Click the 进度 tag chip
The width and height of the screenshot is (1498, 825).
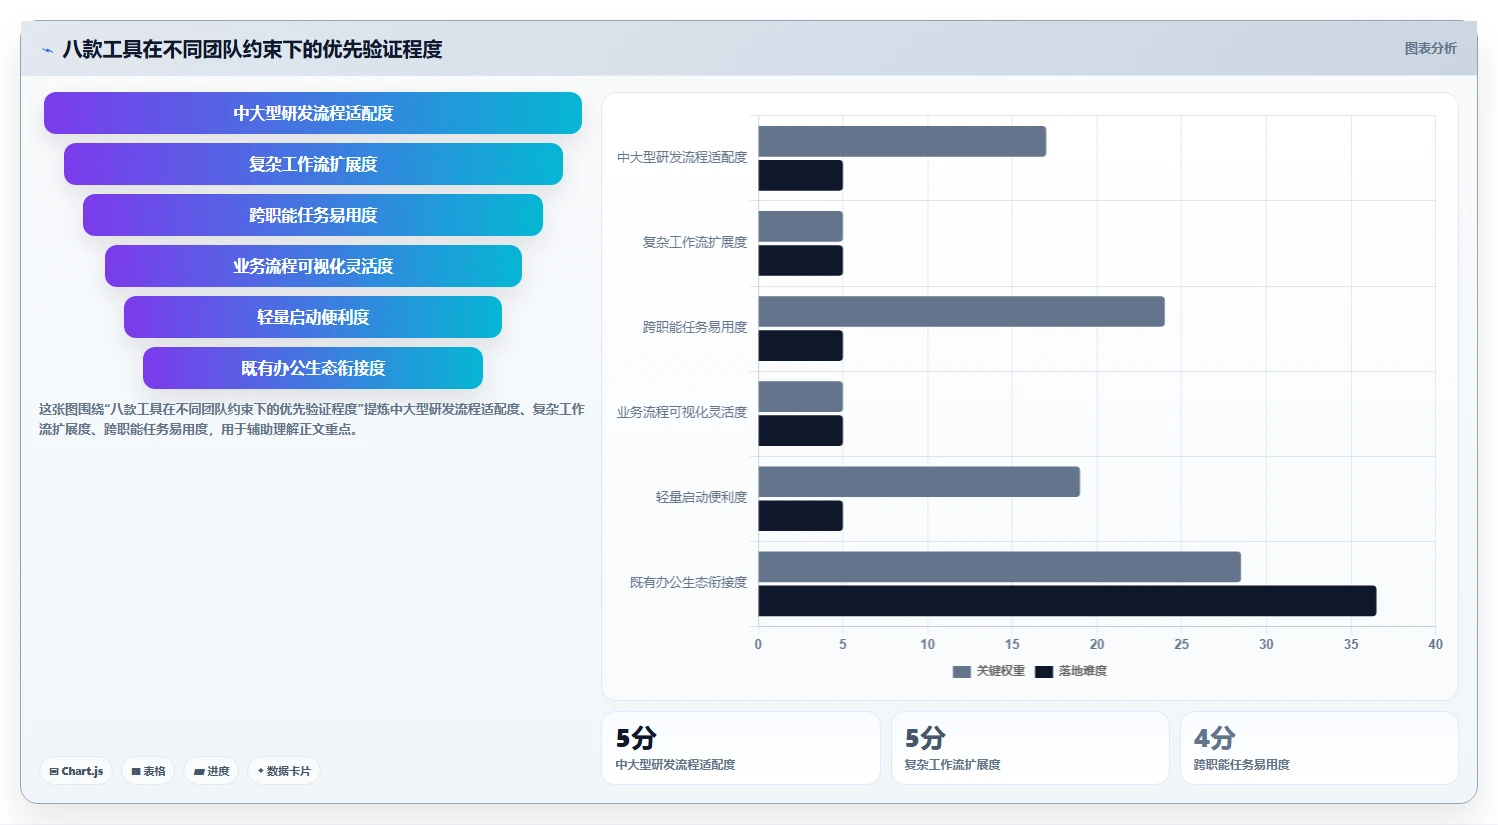pos(211,771)
